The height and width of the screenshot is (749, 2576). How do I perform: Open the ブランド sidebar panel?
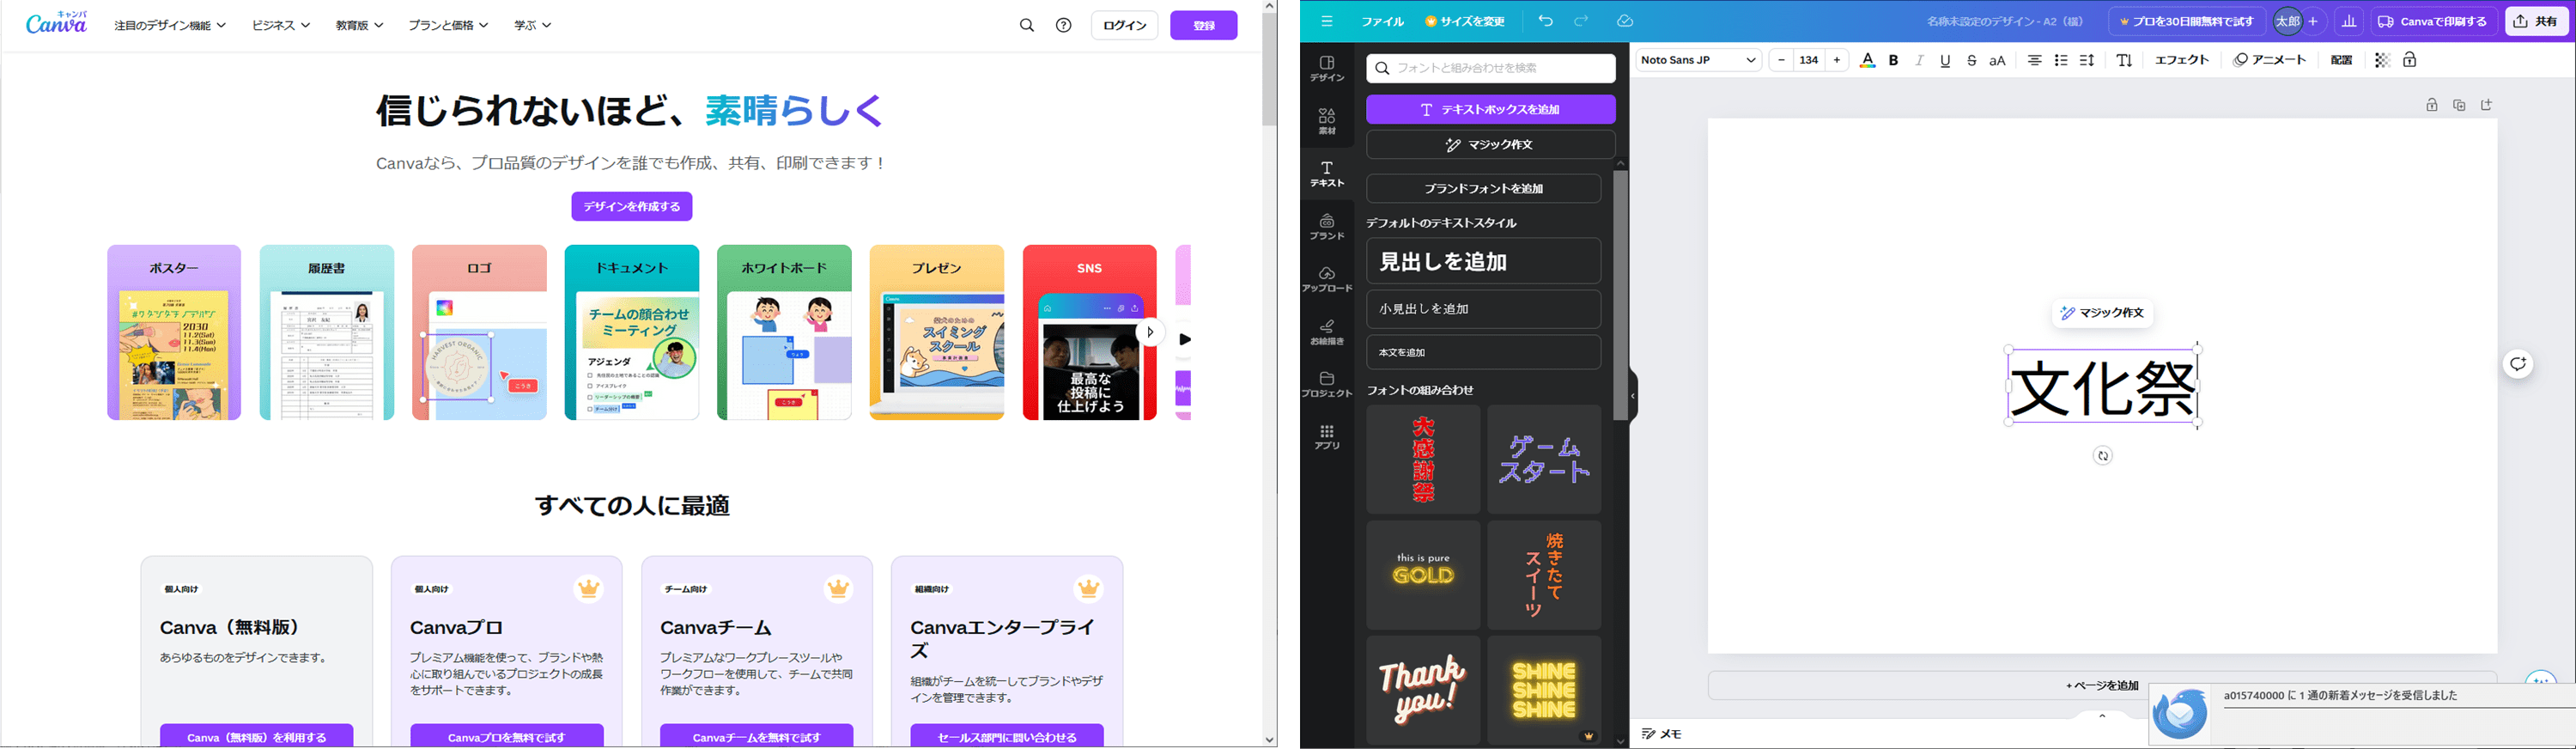1327,226
